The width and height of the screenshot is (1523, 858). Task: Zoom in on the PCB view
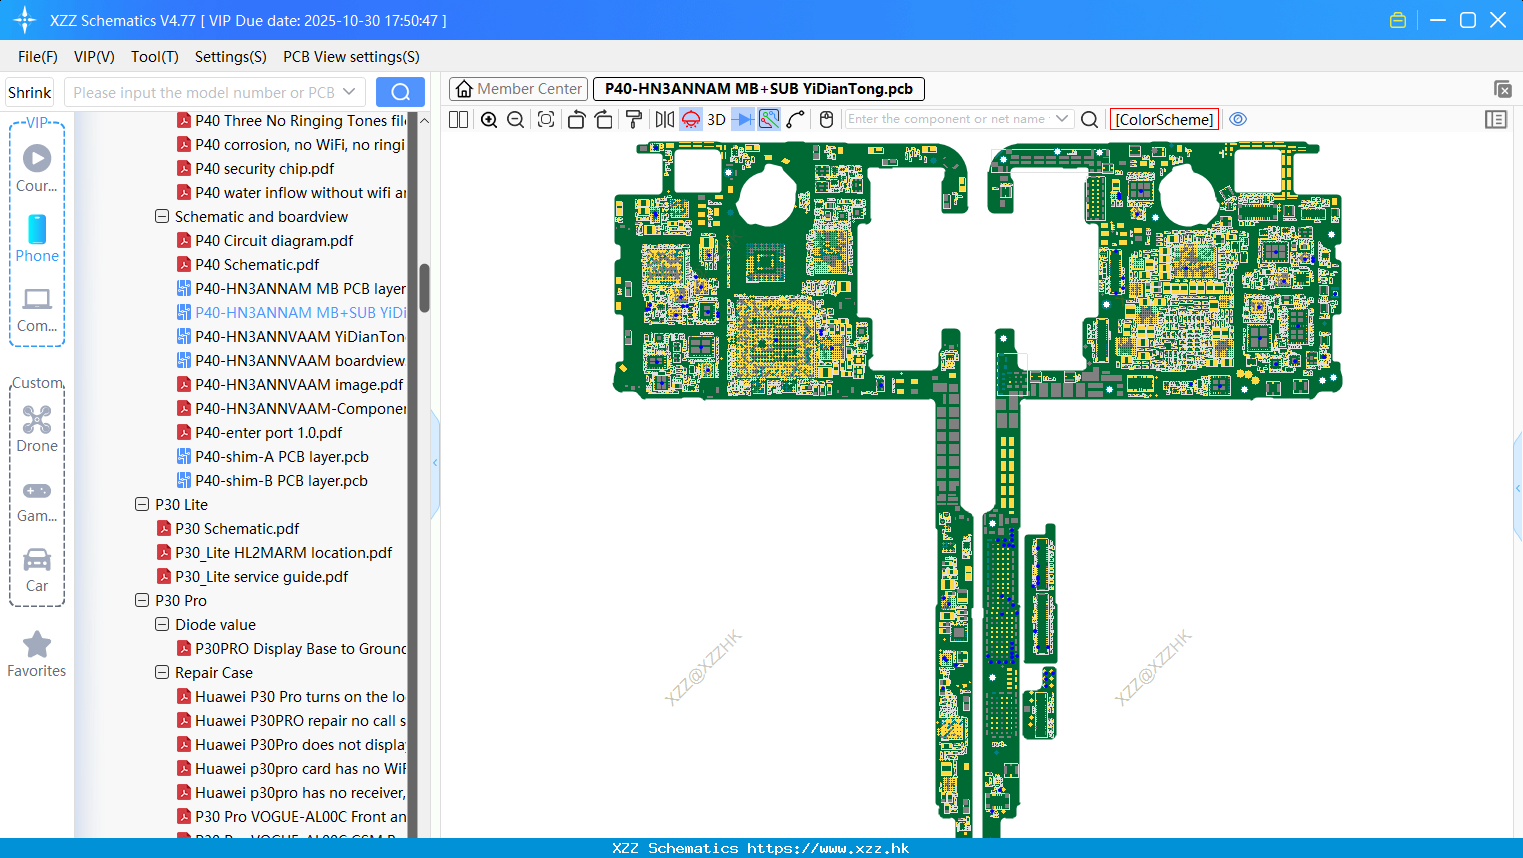point(489,120)
